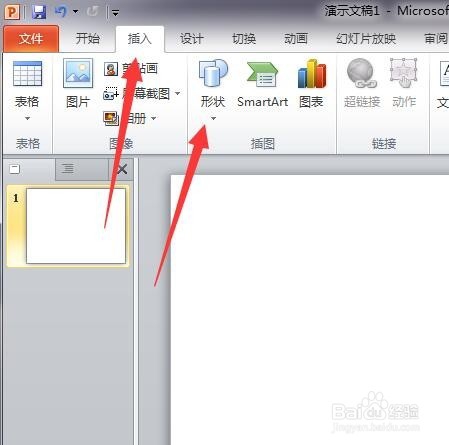Click the redo button in quick access
Viewport: 449px width, 445px height.
point(92,12)
